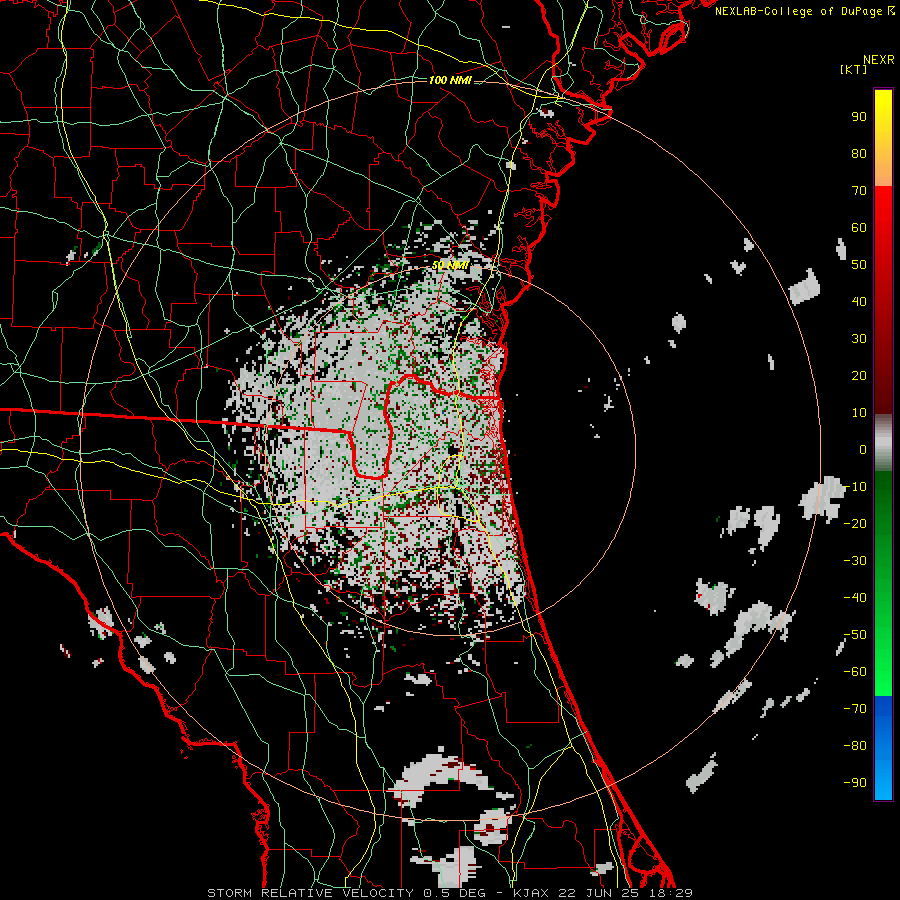Click the NEXR label above the color scale
Image resolution: width=900 pixels, height=900 pixels.
(879, 60)
